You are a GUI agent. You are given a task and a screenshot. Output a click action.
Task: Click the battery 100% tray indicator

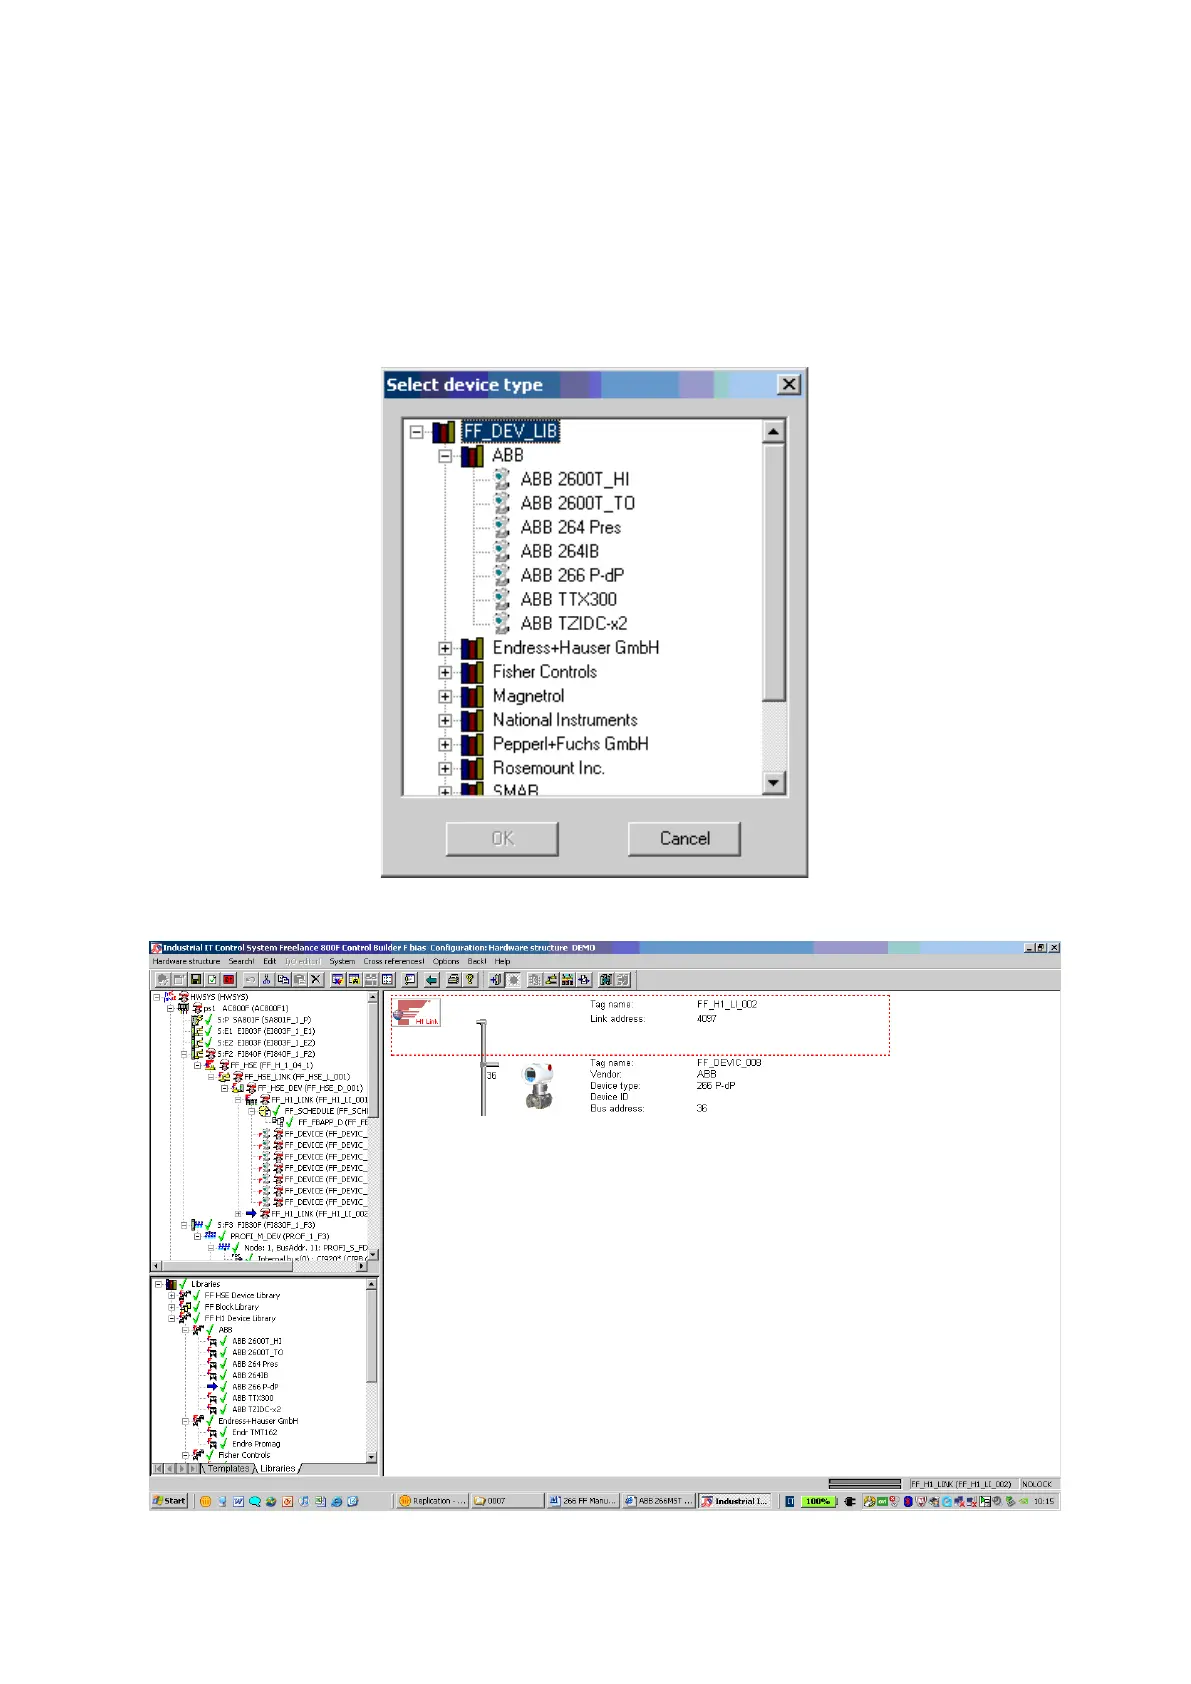818,1501
